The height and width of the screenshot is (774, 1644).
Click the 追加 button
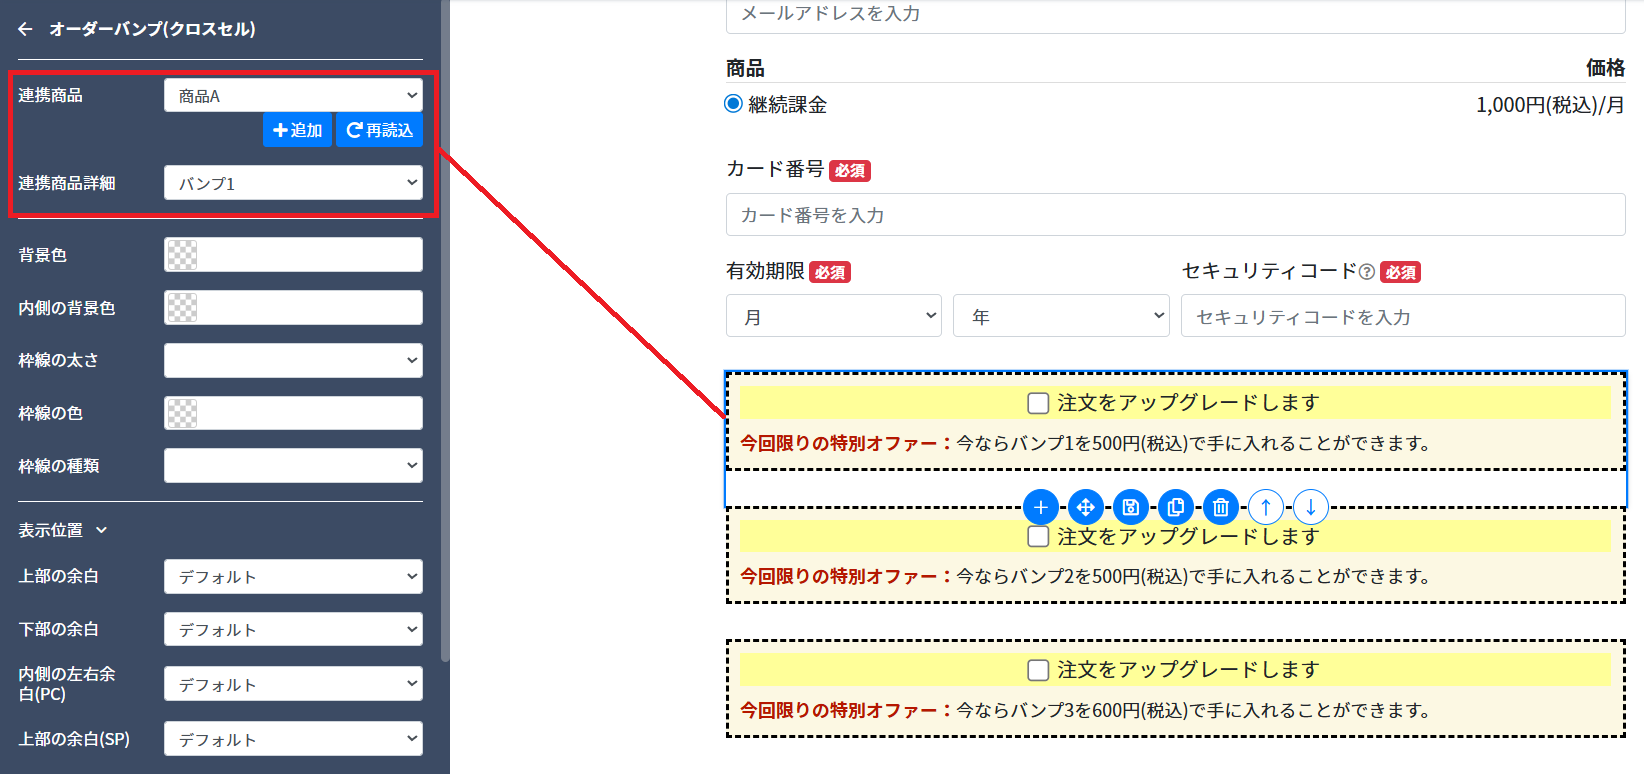[297, 130]
